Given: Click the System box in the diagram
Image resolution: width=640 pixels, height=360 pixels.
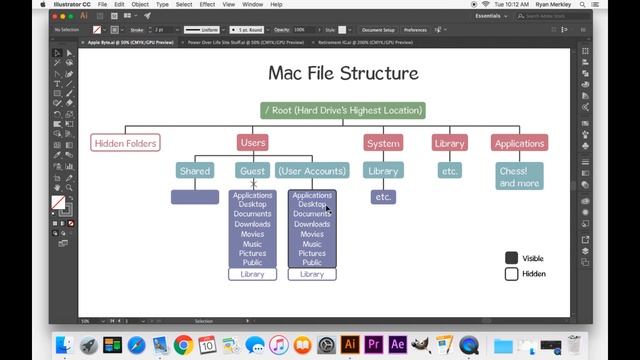Looking at the screenshot, I should 383,143.
